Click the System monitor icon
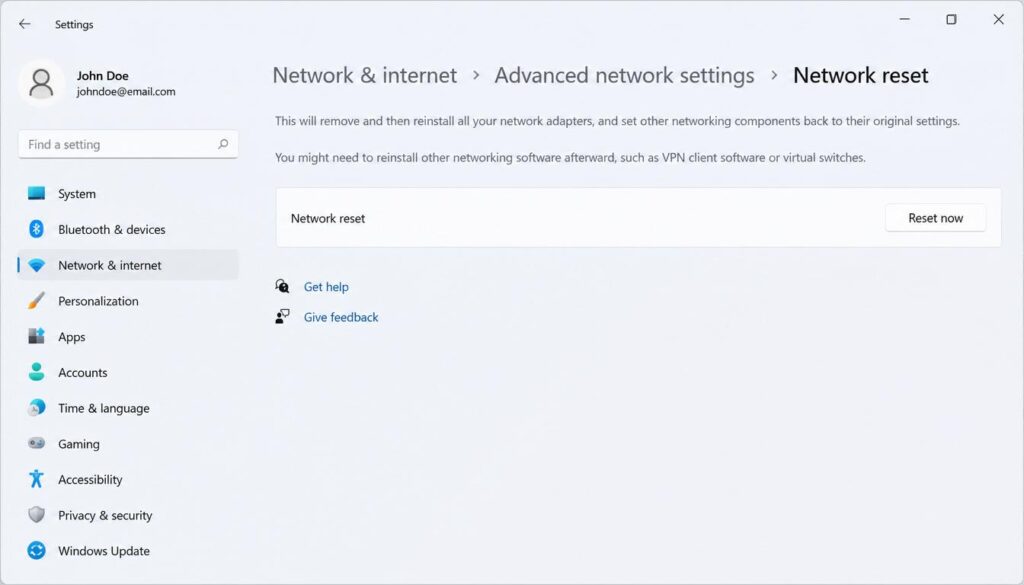This screenshot has height=585, width=1024. [x=37, y=193]
